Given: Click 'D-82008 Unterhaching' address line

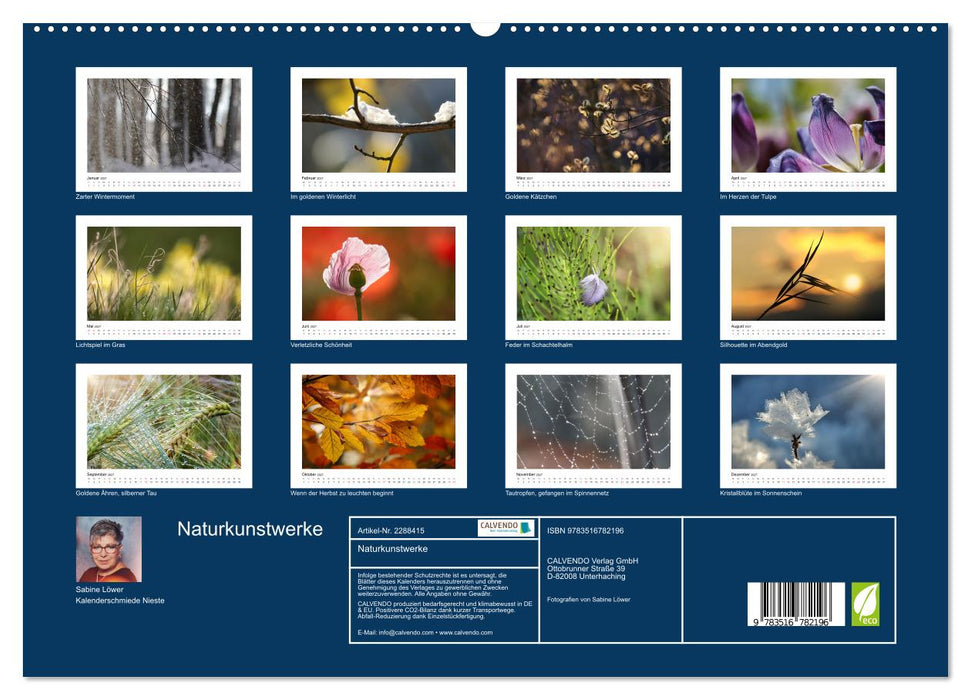Looking at the screenshot, I should tap(586, 576).
